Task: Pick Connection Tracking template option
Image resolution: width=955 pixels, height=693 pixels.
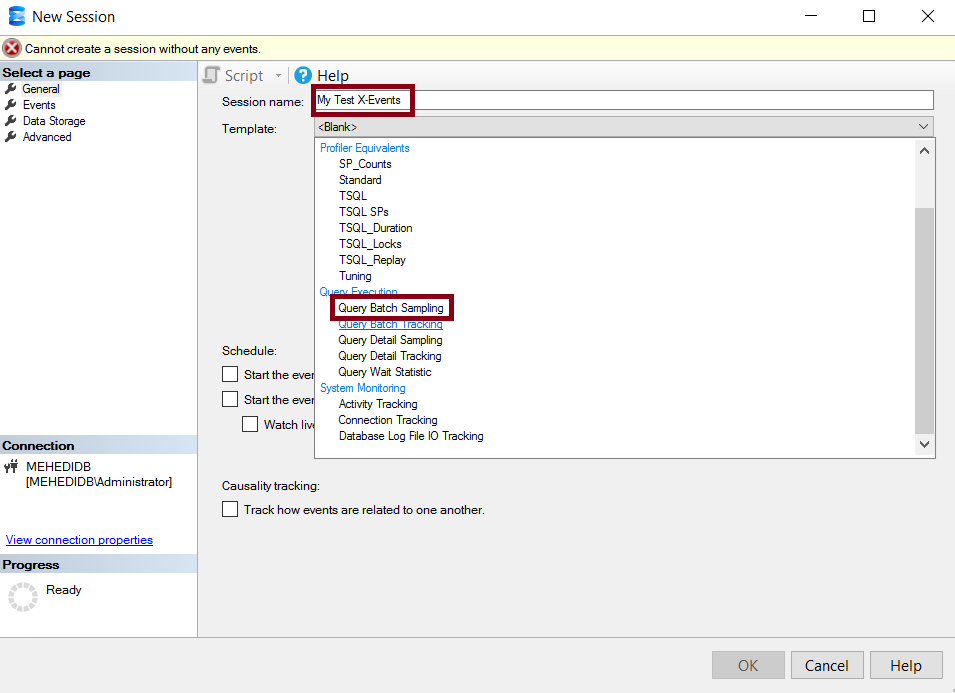Action: [x=388, y=420]
